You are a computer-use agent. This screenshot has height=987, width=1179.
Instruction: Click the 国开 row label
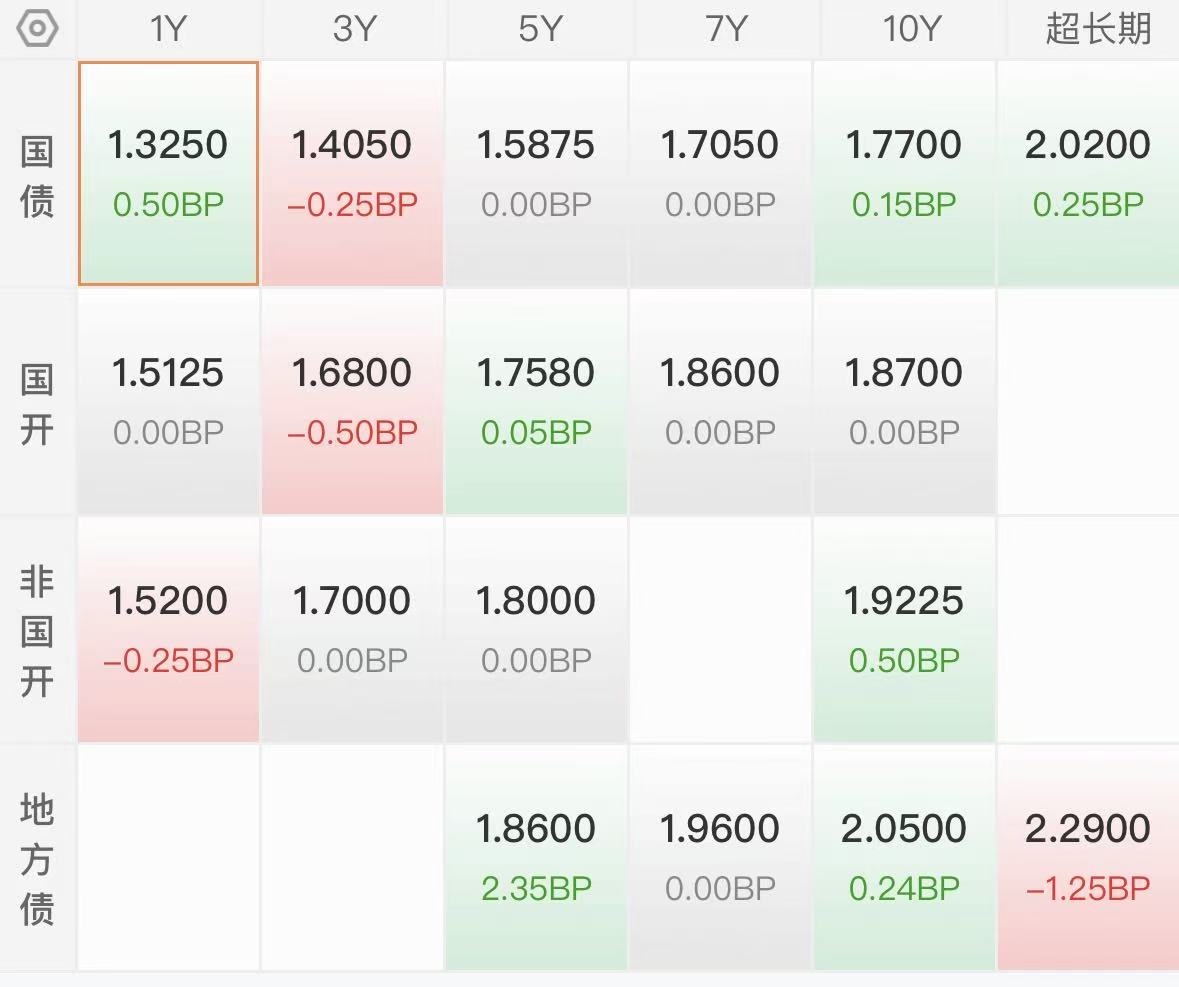[38, 404]
